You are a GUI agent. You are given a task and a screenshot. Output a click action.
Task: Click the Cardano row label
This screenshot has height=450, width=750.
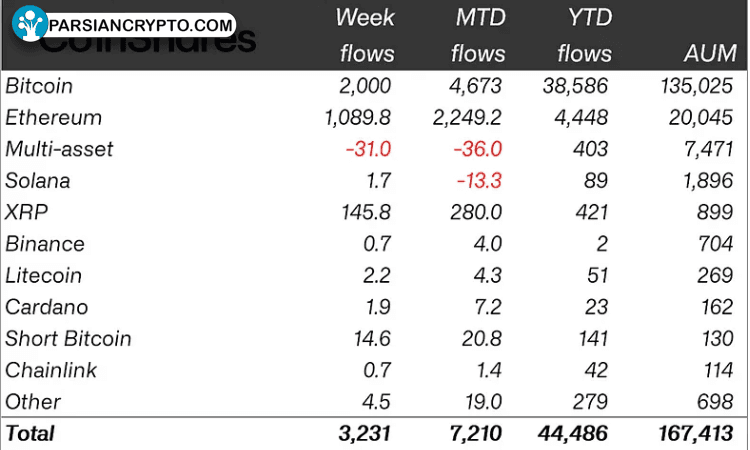pyautogui.click(x=47, y=307)
